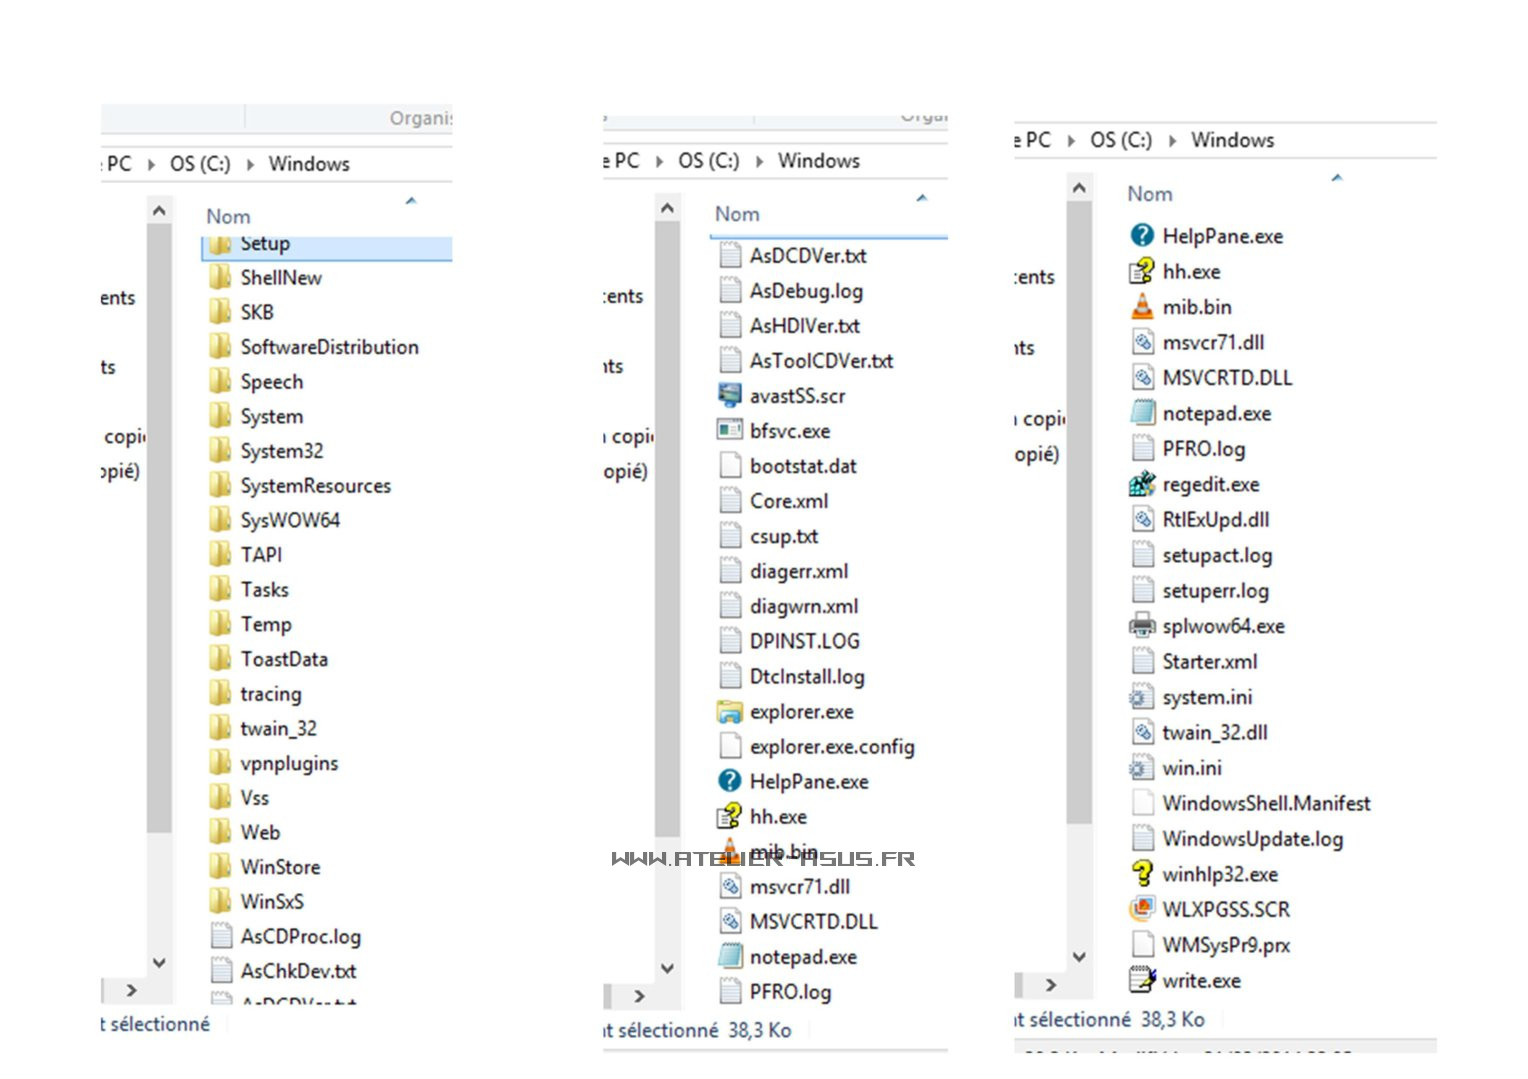Viewport: 1528px width, 1079px height.
Task: Click the splwow64.exe printer icon
Action: [x=1142, y=627]
